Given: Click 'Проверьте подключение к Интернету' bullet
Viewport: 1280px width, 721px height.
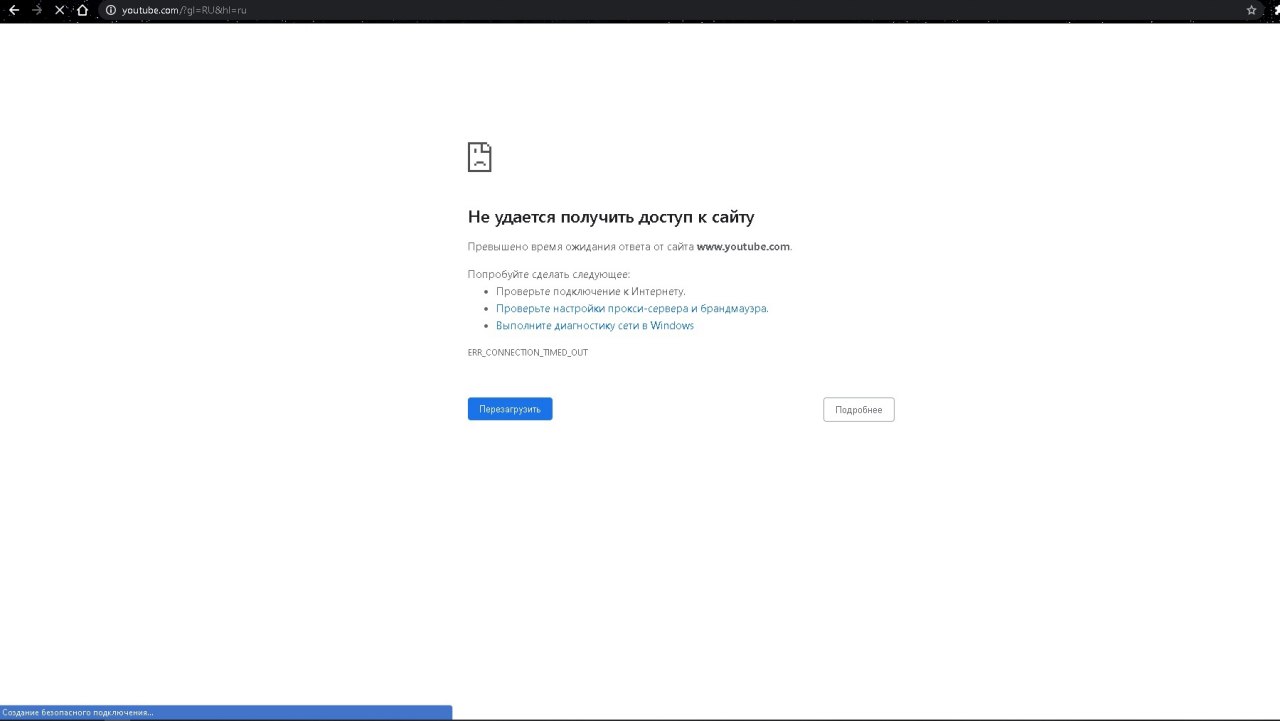Looking at the screenshot, I should [591, 291].
